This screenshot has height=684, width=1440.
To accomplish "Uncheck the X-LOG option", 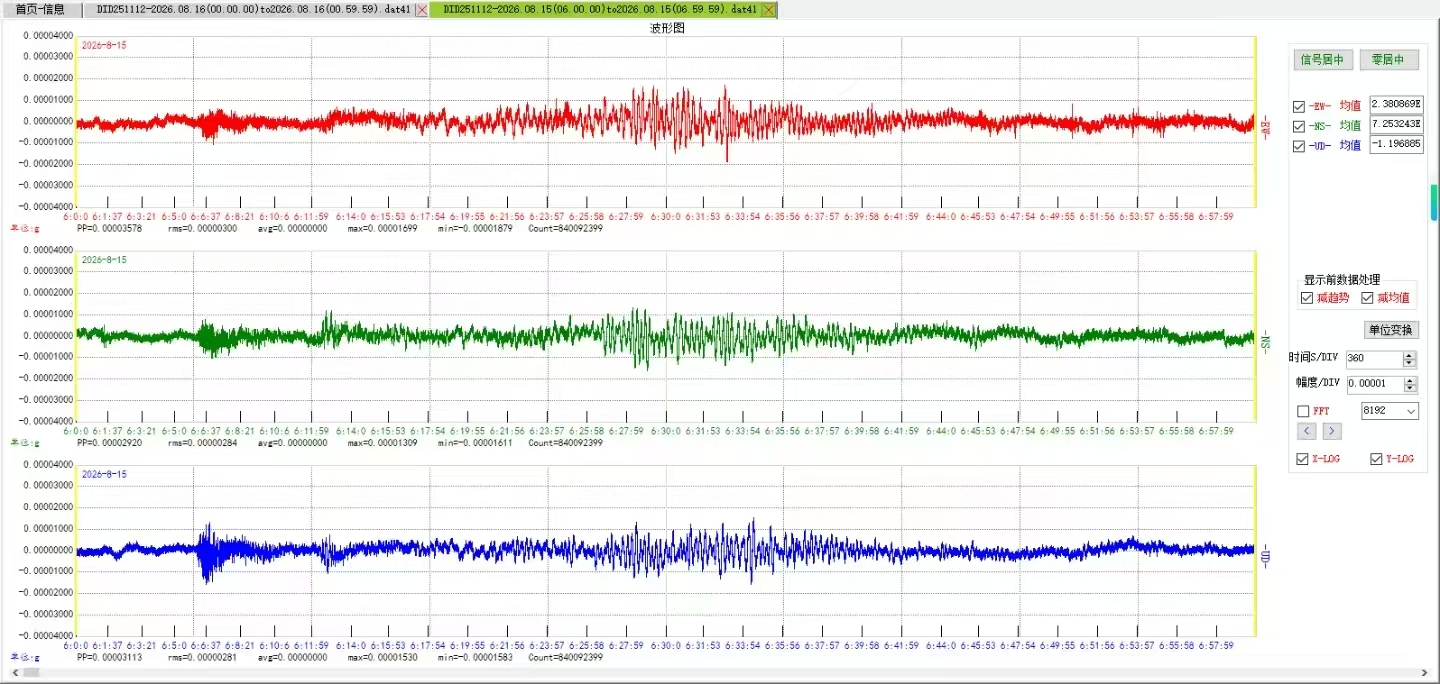I will pos(1302,459).
